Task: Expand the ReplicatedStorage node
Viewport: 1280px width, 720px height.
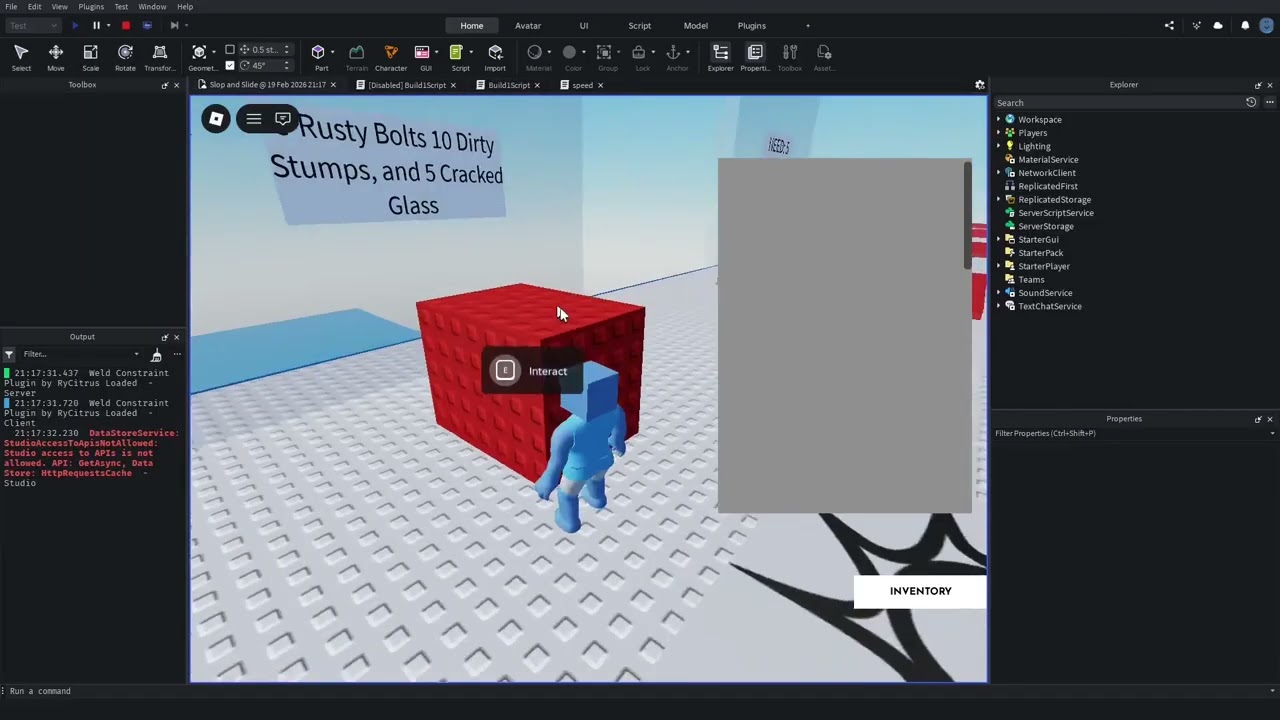Action: 998,199
